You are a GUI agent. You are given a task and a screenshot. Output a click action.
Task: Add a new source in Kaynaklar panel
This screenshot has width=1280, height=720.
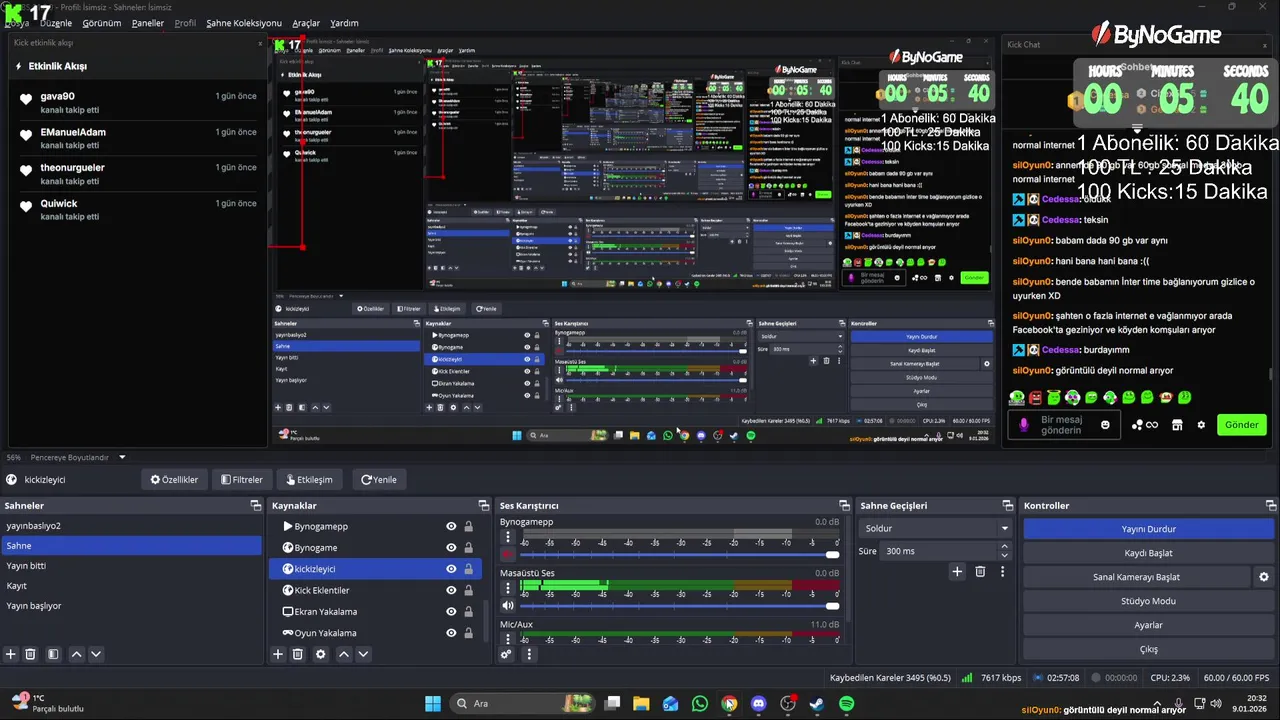pos(278,654)
